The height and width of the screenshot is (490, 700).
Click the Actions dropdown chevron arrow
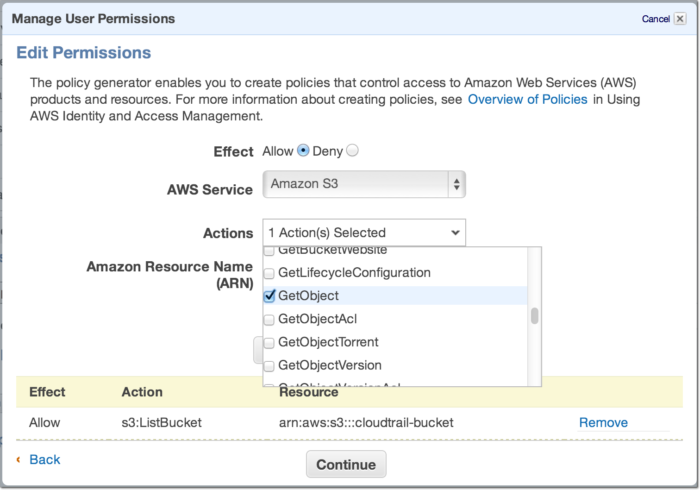(x=455, y=232)
